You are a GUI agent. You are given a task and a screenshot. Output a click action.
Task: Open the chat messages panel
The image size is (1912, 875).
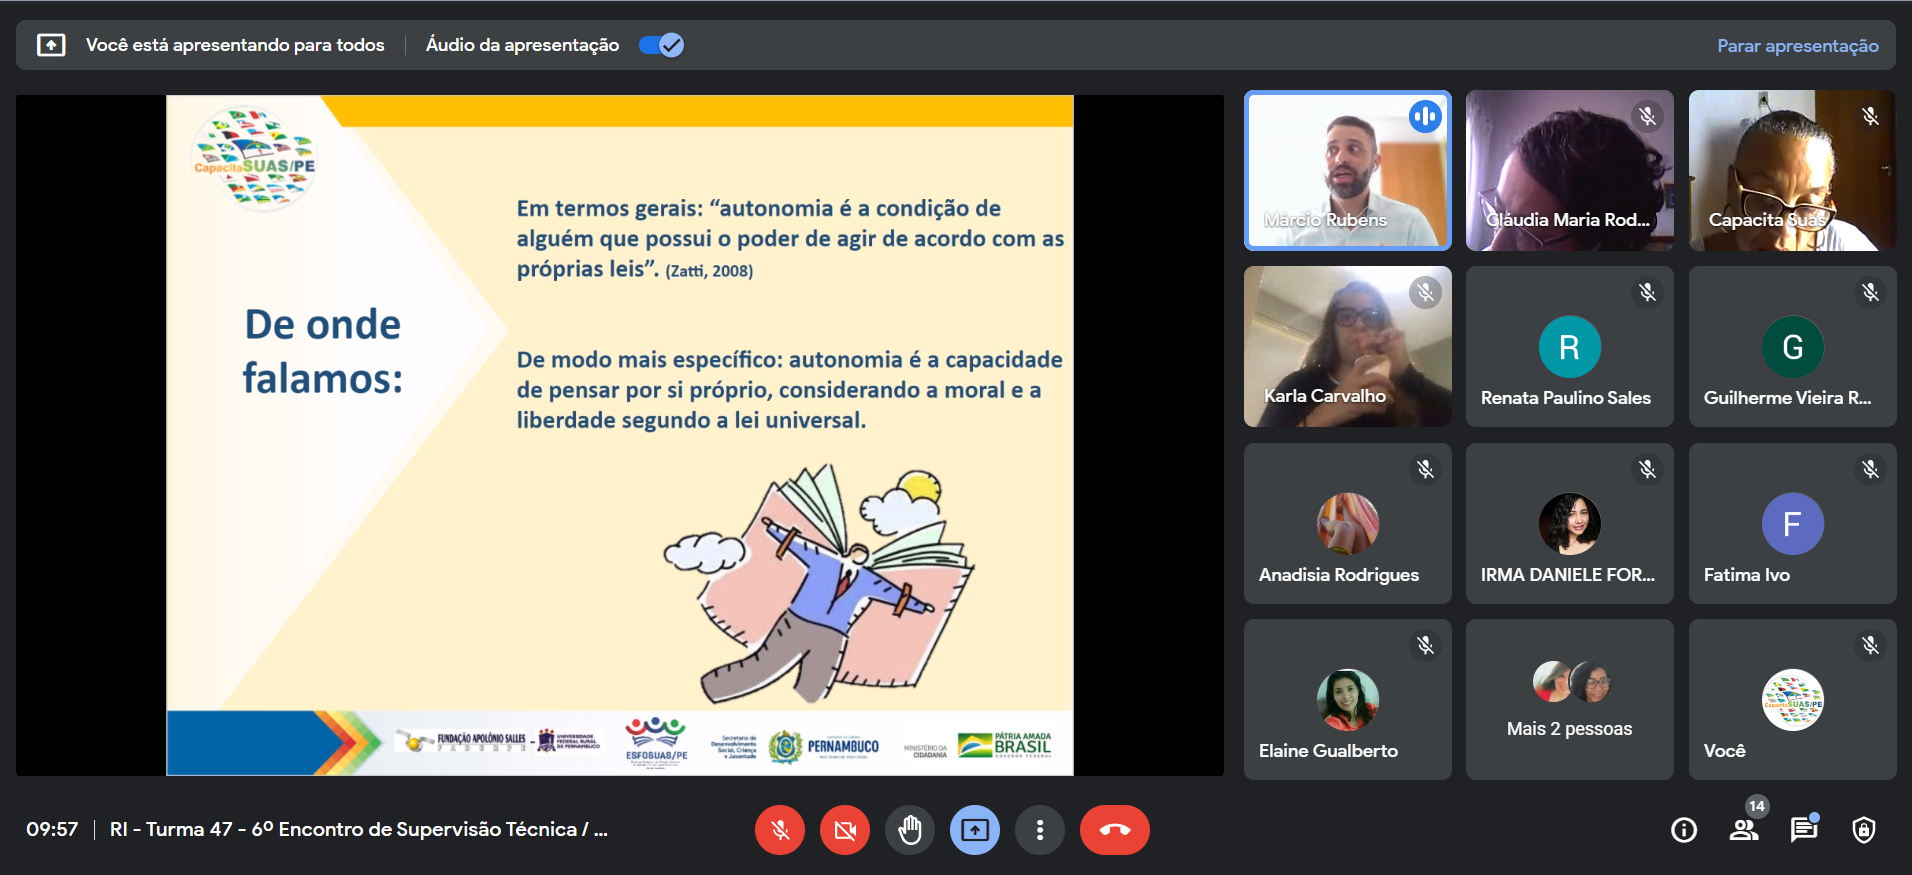[x=1804, y=830]
